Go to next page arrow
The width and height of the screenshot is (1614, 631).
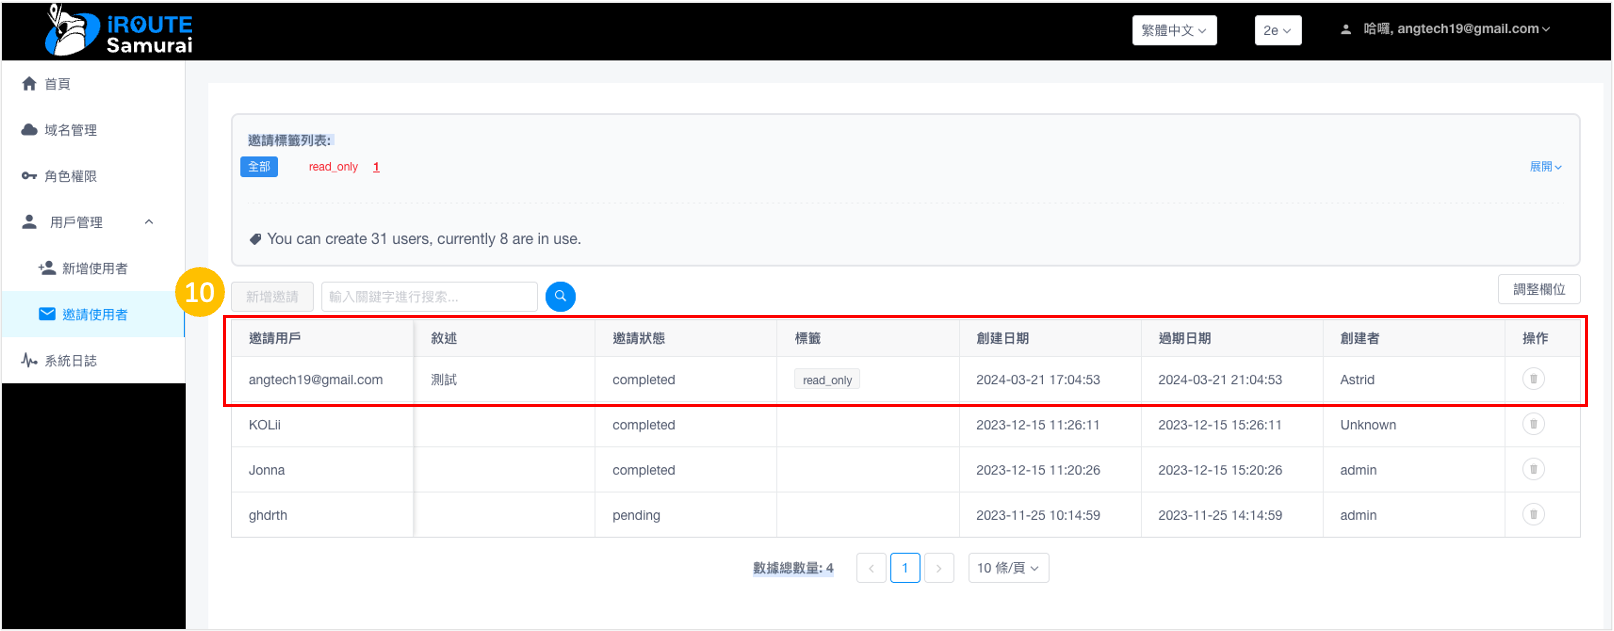coord(938,568)
